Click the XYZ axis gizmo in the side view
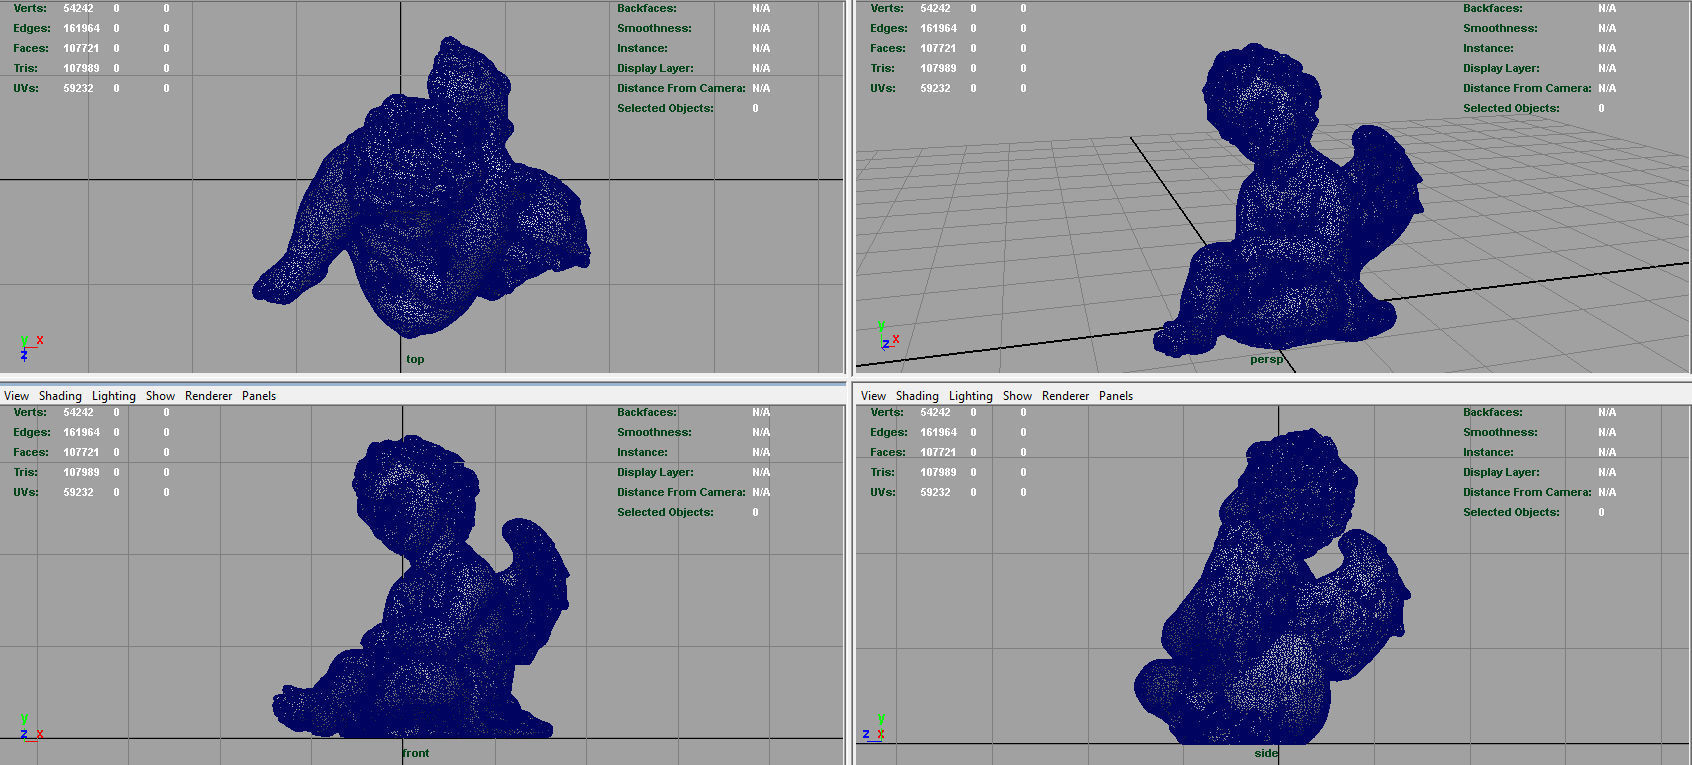 tap(875, 727)
